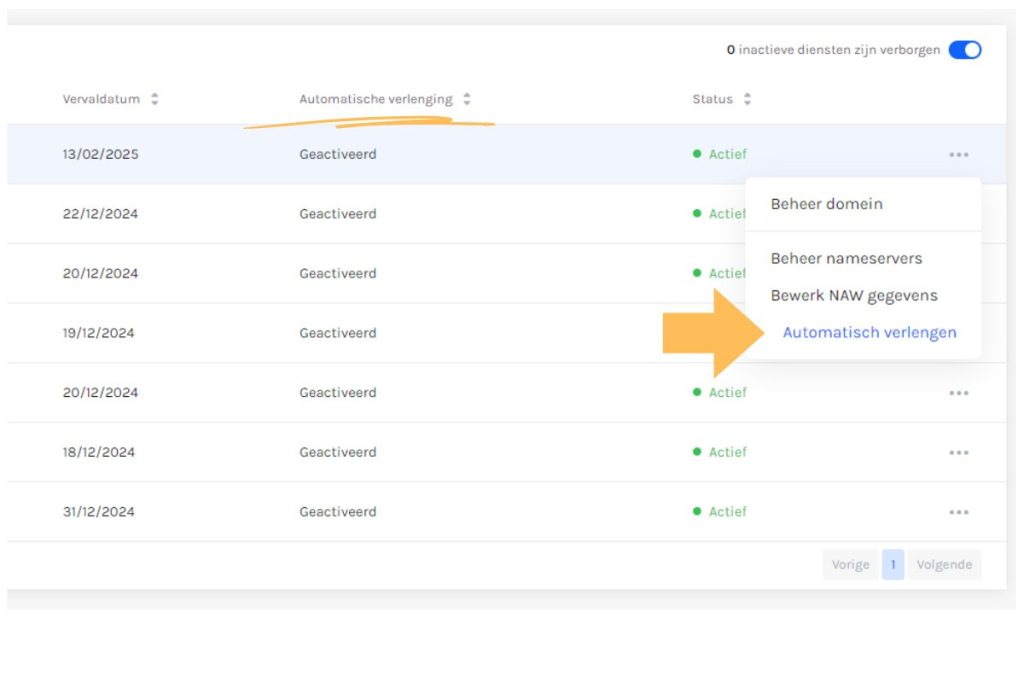Go to previous page with Vorige

(850, 565)
